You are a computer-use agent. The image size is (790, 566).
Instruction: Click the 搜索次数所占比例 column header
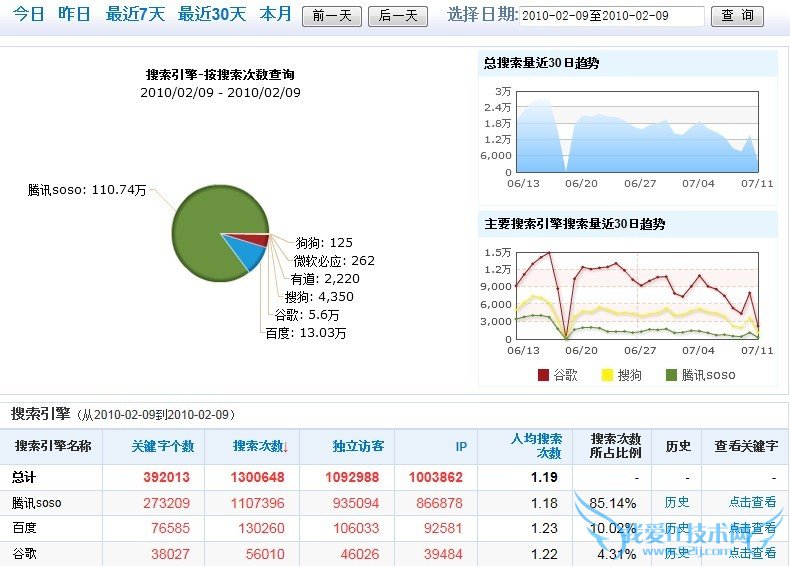(x=615, y=446)
